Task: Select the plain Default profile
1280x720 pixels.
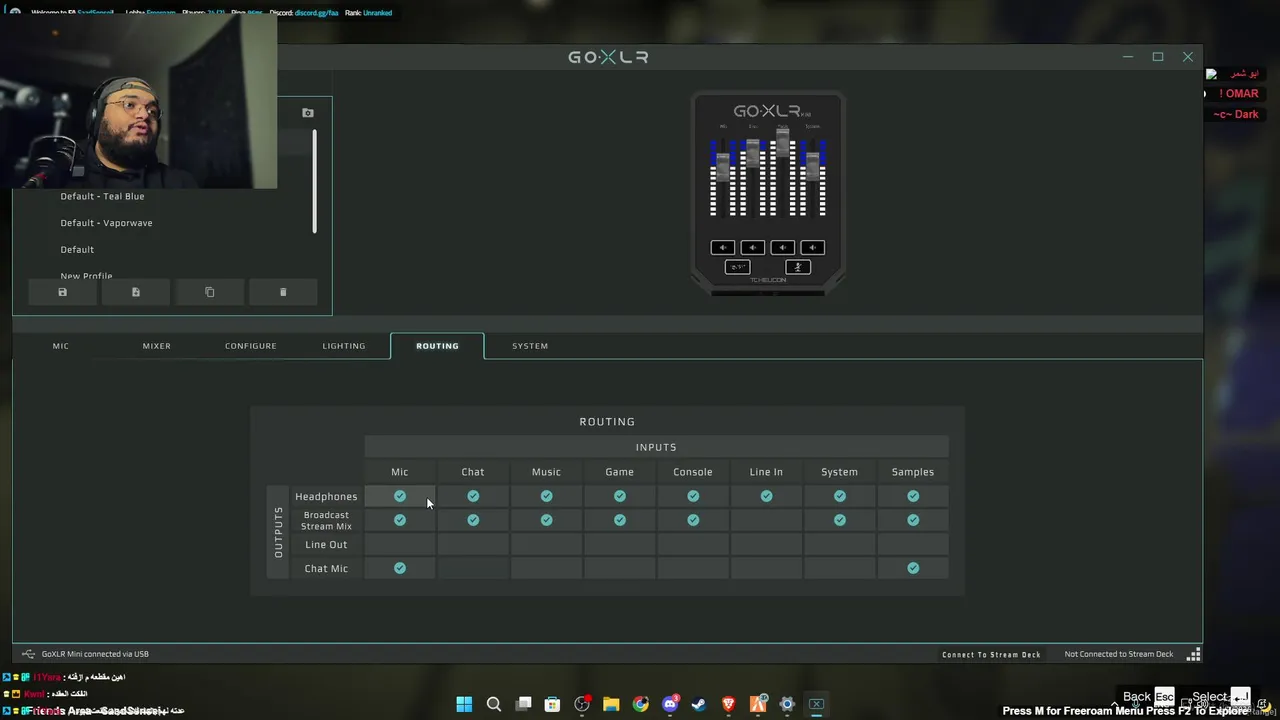Action: [x=77, y=250]
